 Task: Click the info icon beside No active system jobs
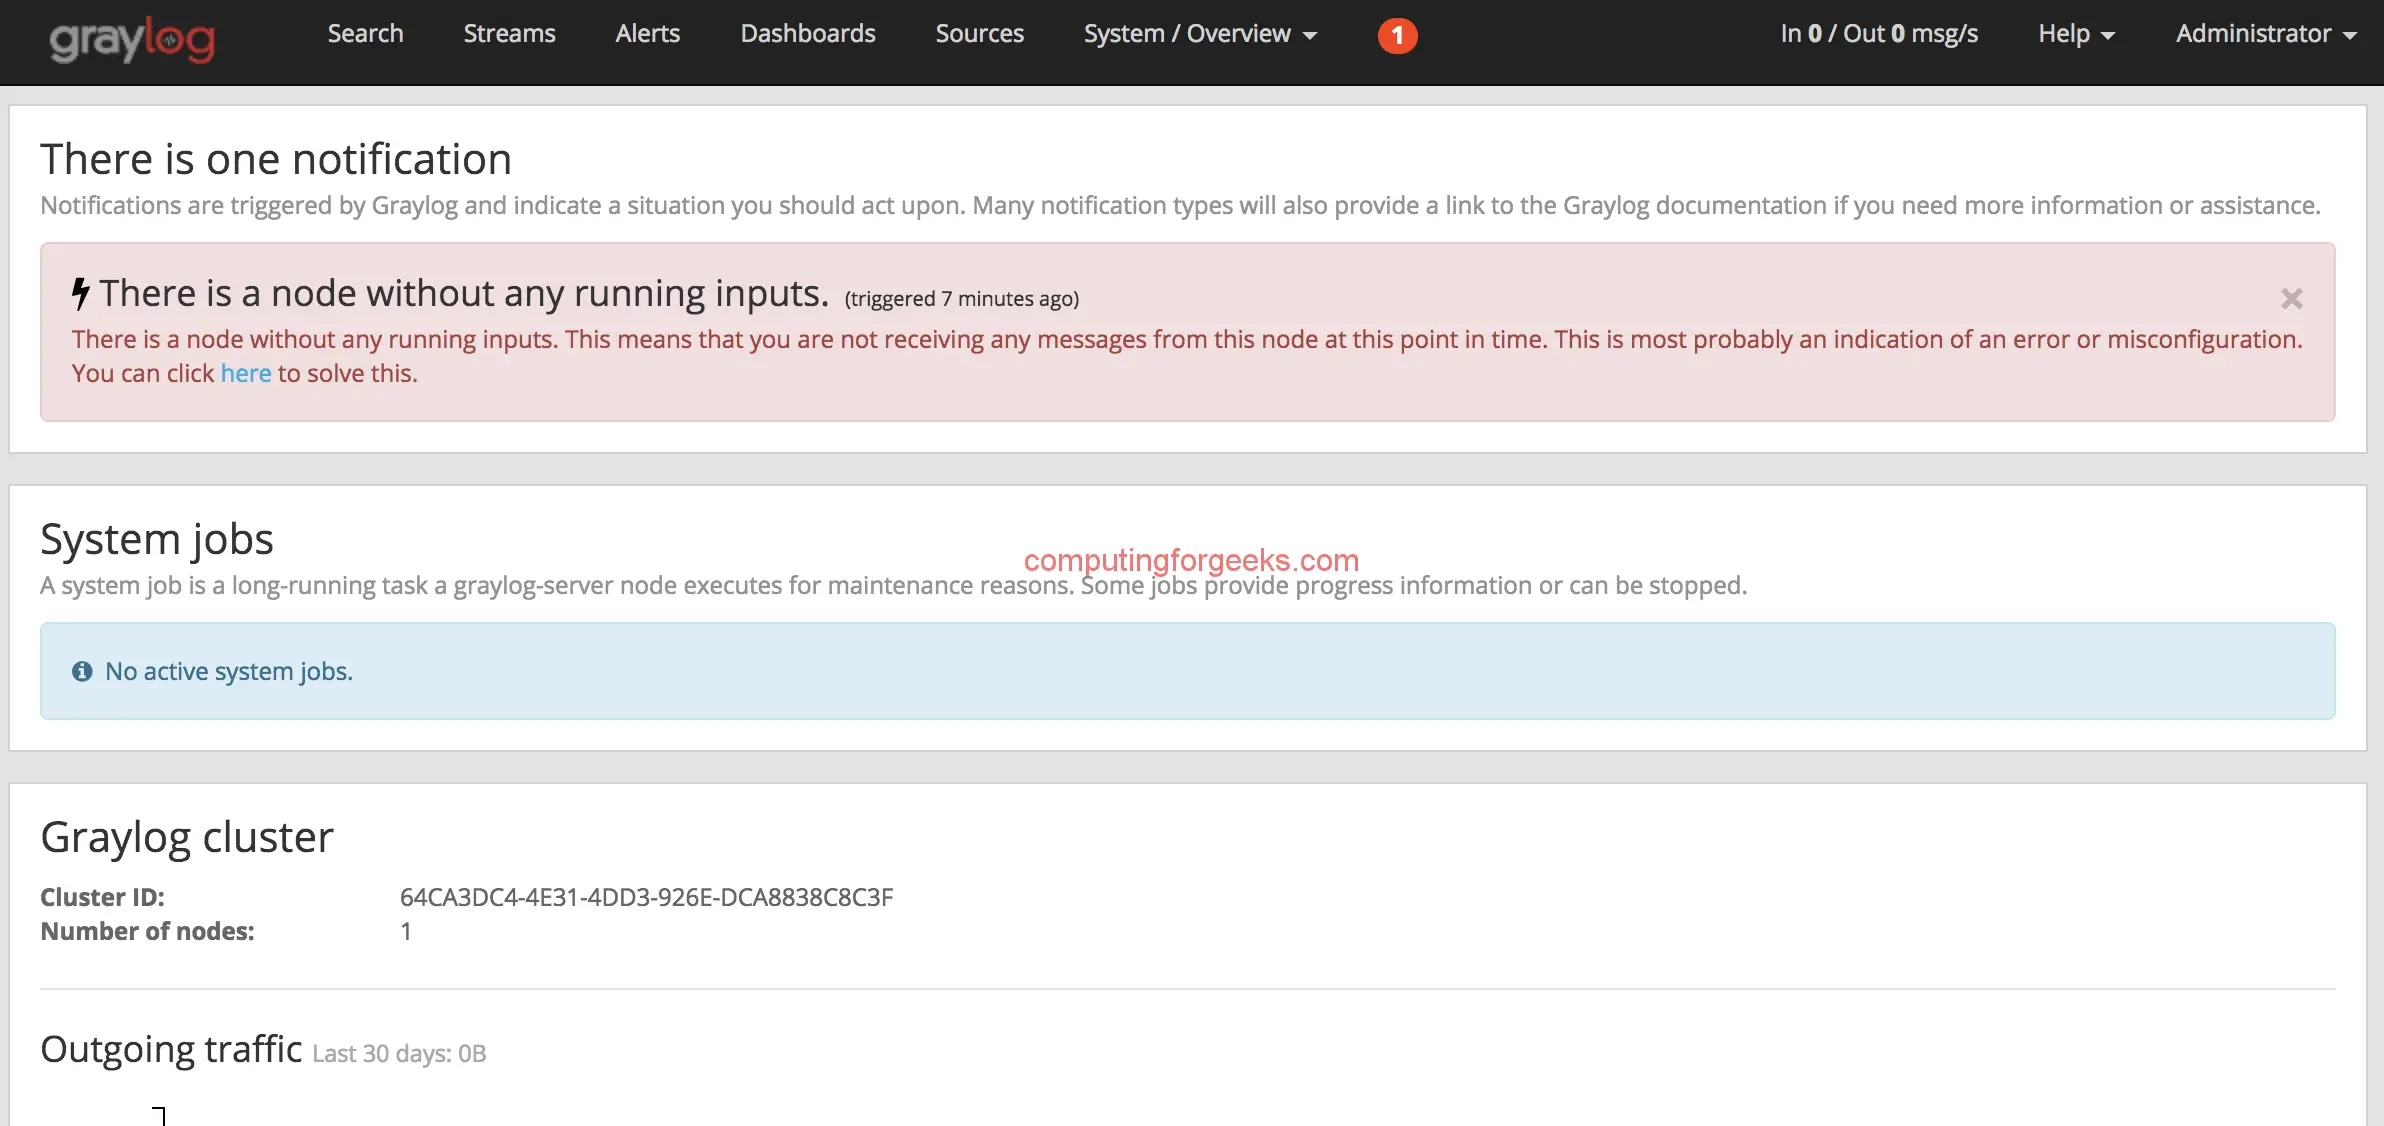[82, 671]
